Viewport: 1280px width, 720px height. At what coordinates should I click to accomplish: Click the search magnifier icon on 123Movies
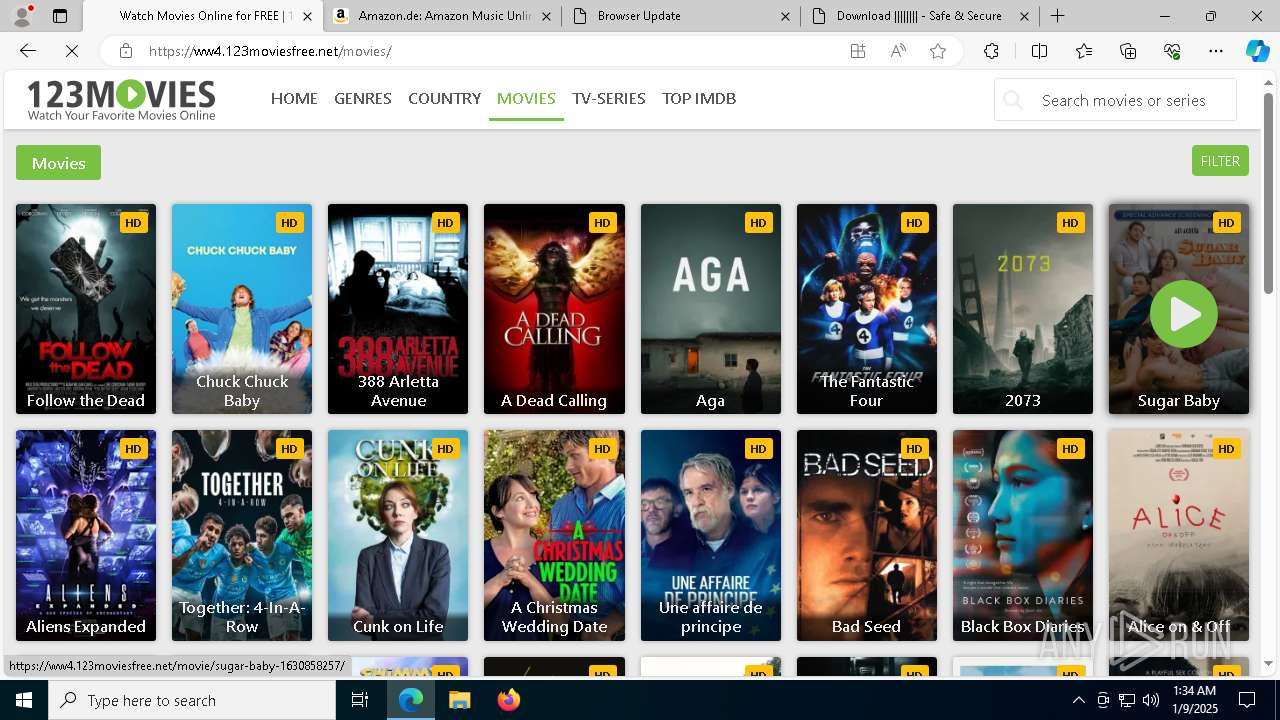[x=1013, y=100]
